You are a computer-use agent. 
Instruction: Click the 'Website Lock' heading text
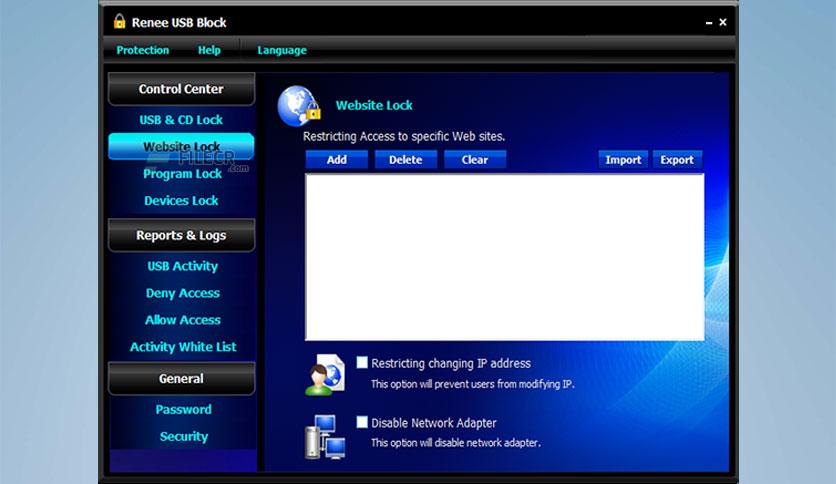[x=374, y=106]
